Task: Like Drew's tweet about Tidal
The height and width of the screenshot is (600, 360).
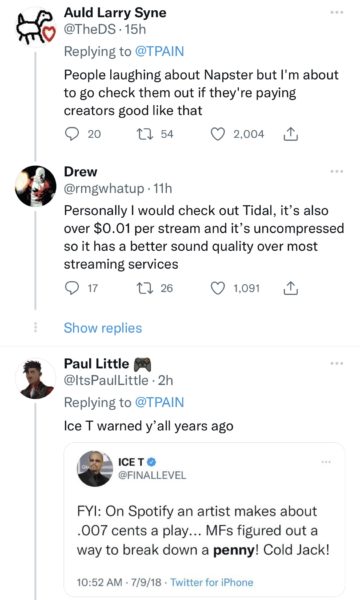Action: (x=218, y=288)
